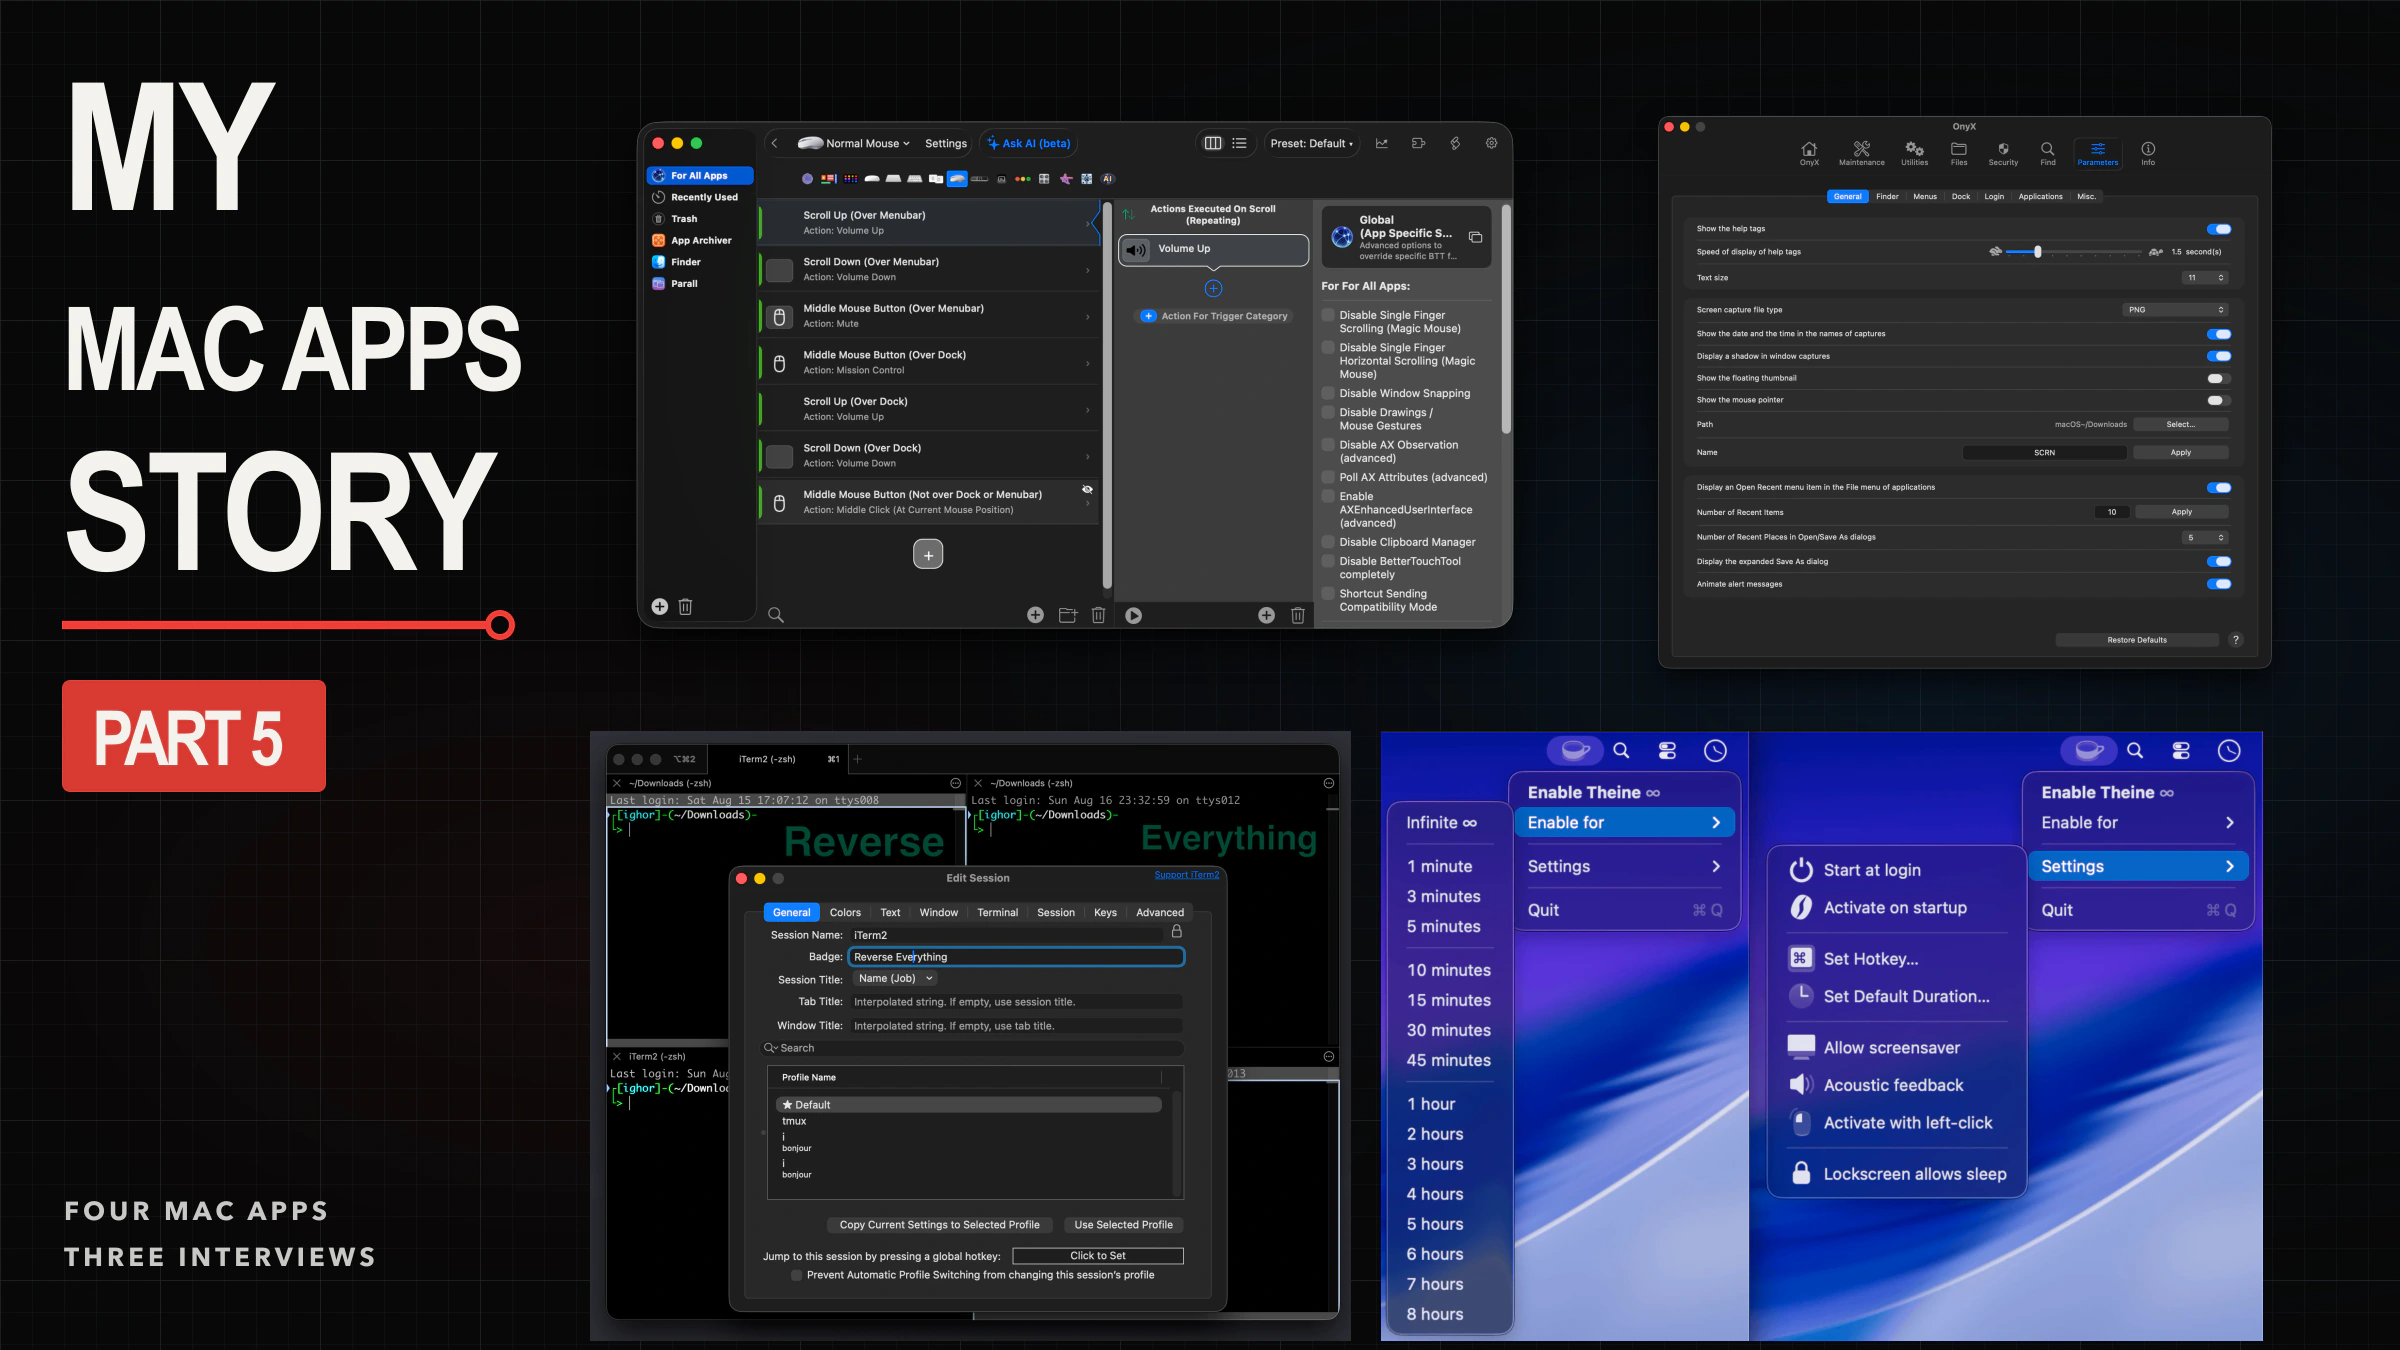Click the Badge text field
2400x1350 pixels.
click(x=1016, y=957)
